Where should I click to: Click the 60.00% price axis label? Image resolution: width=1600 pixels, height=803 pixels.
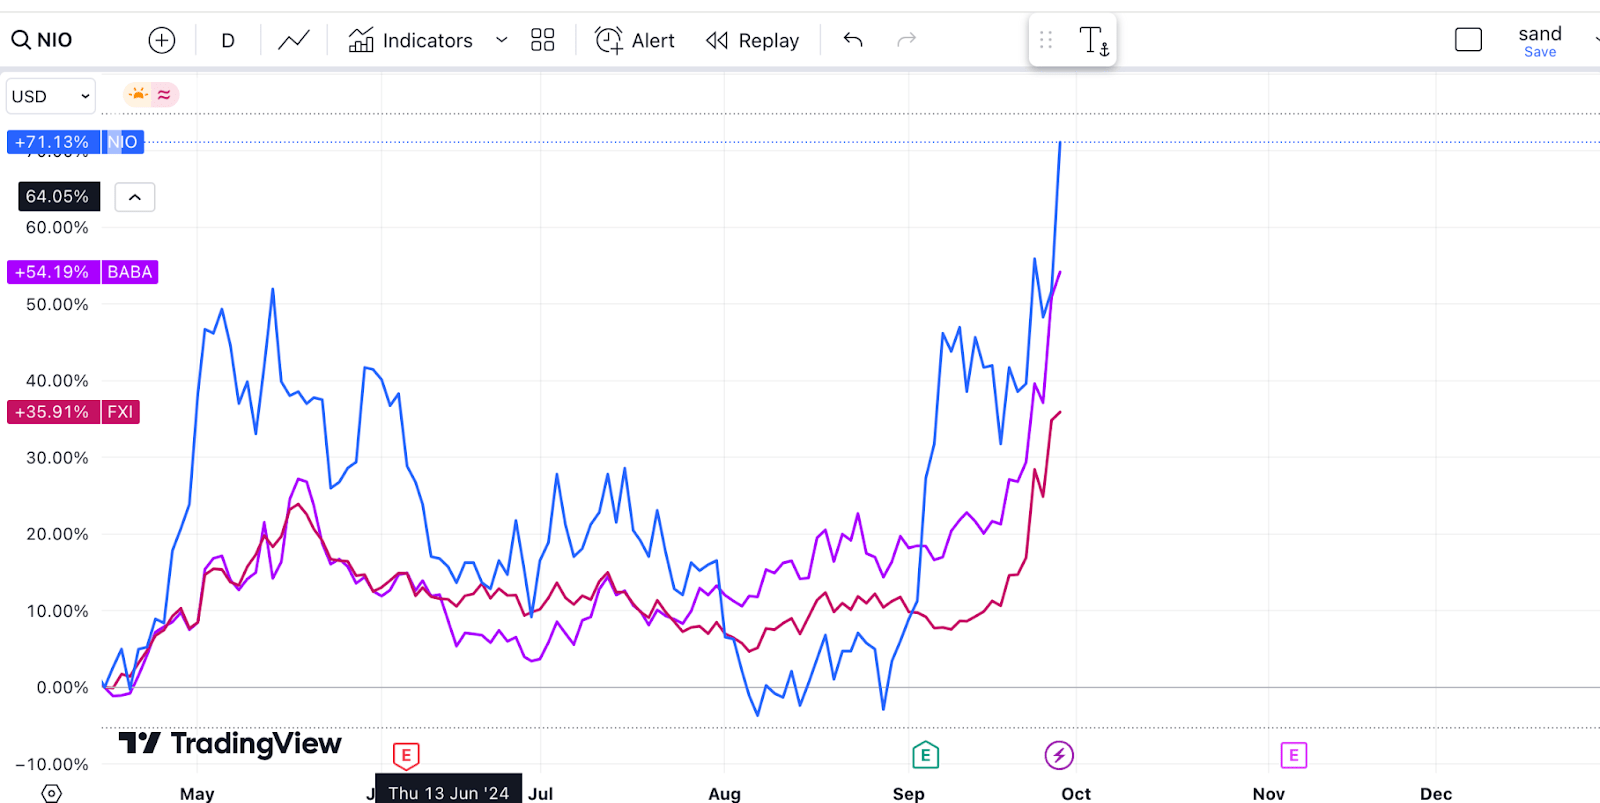(x=57, y=228)
